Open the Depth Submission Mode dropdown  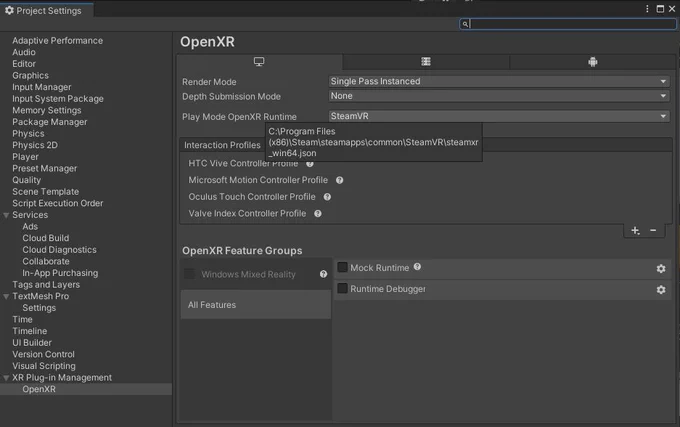click(x=499, y=96)
